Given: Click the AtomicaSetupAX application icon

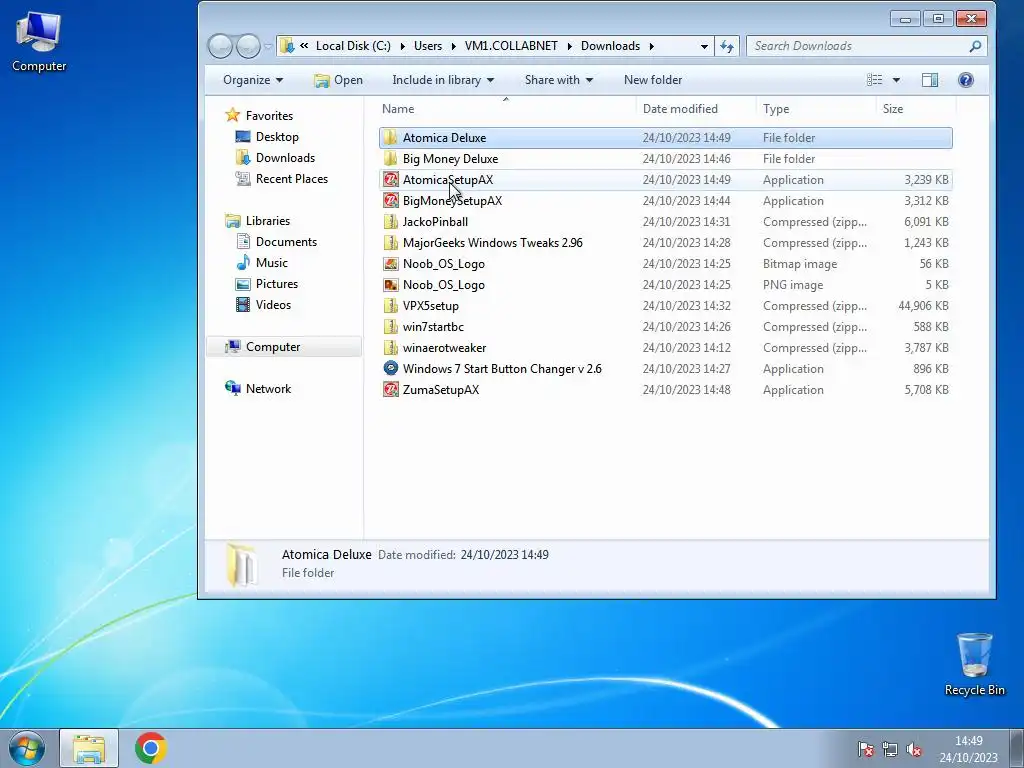Looking at the screenshot, I should pyautogui.click(x=391, y=180).
